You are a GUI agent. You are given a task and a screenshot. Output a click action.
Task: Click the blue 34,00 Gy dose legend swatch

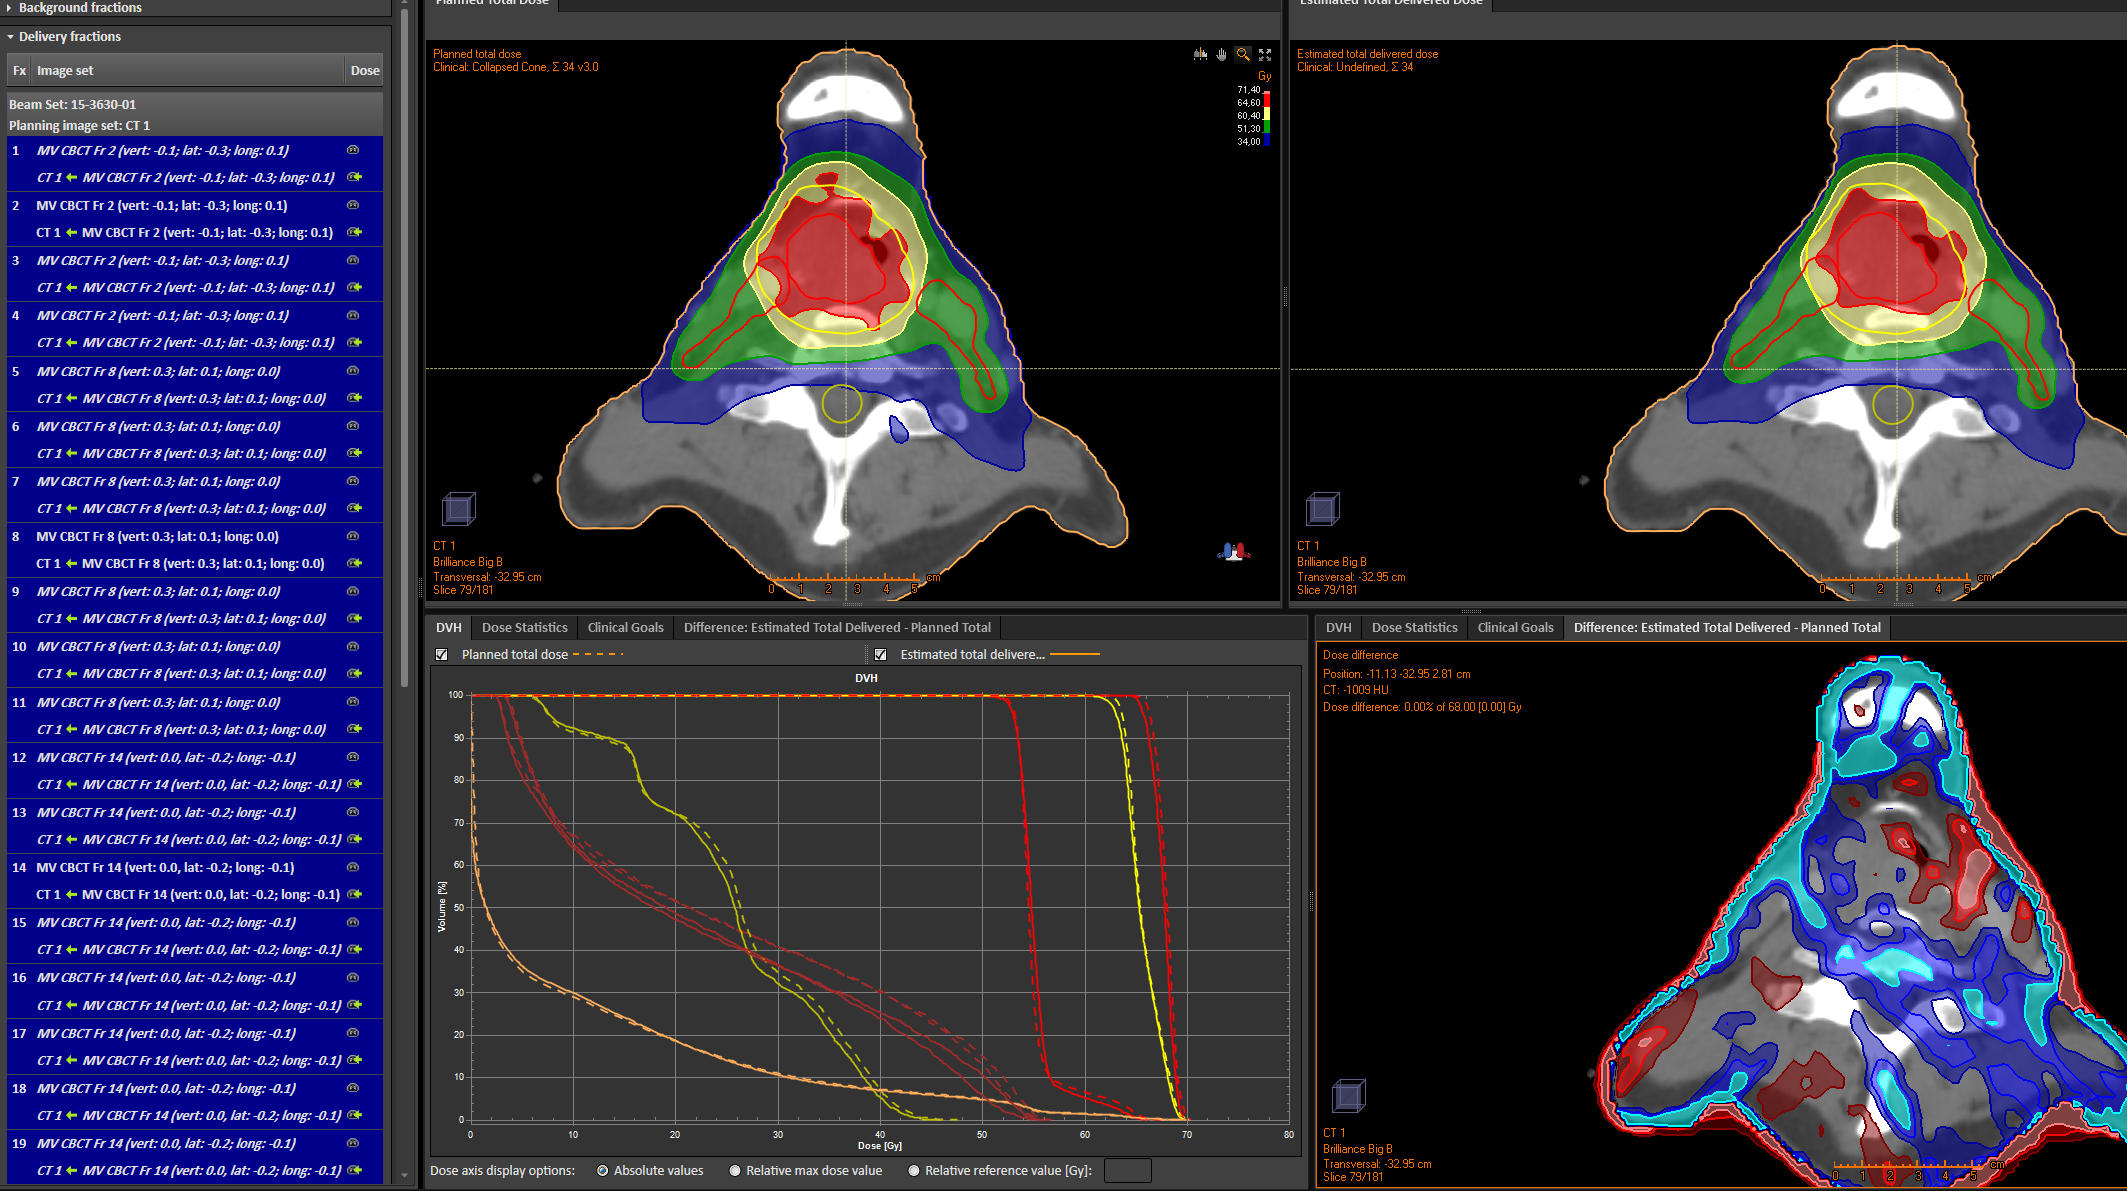pos(1267,140)
